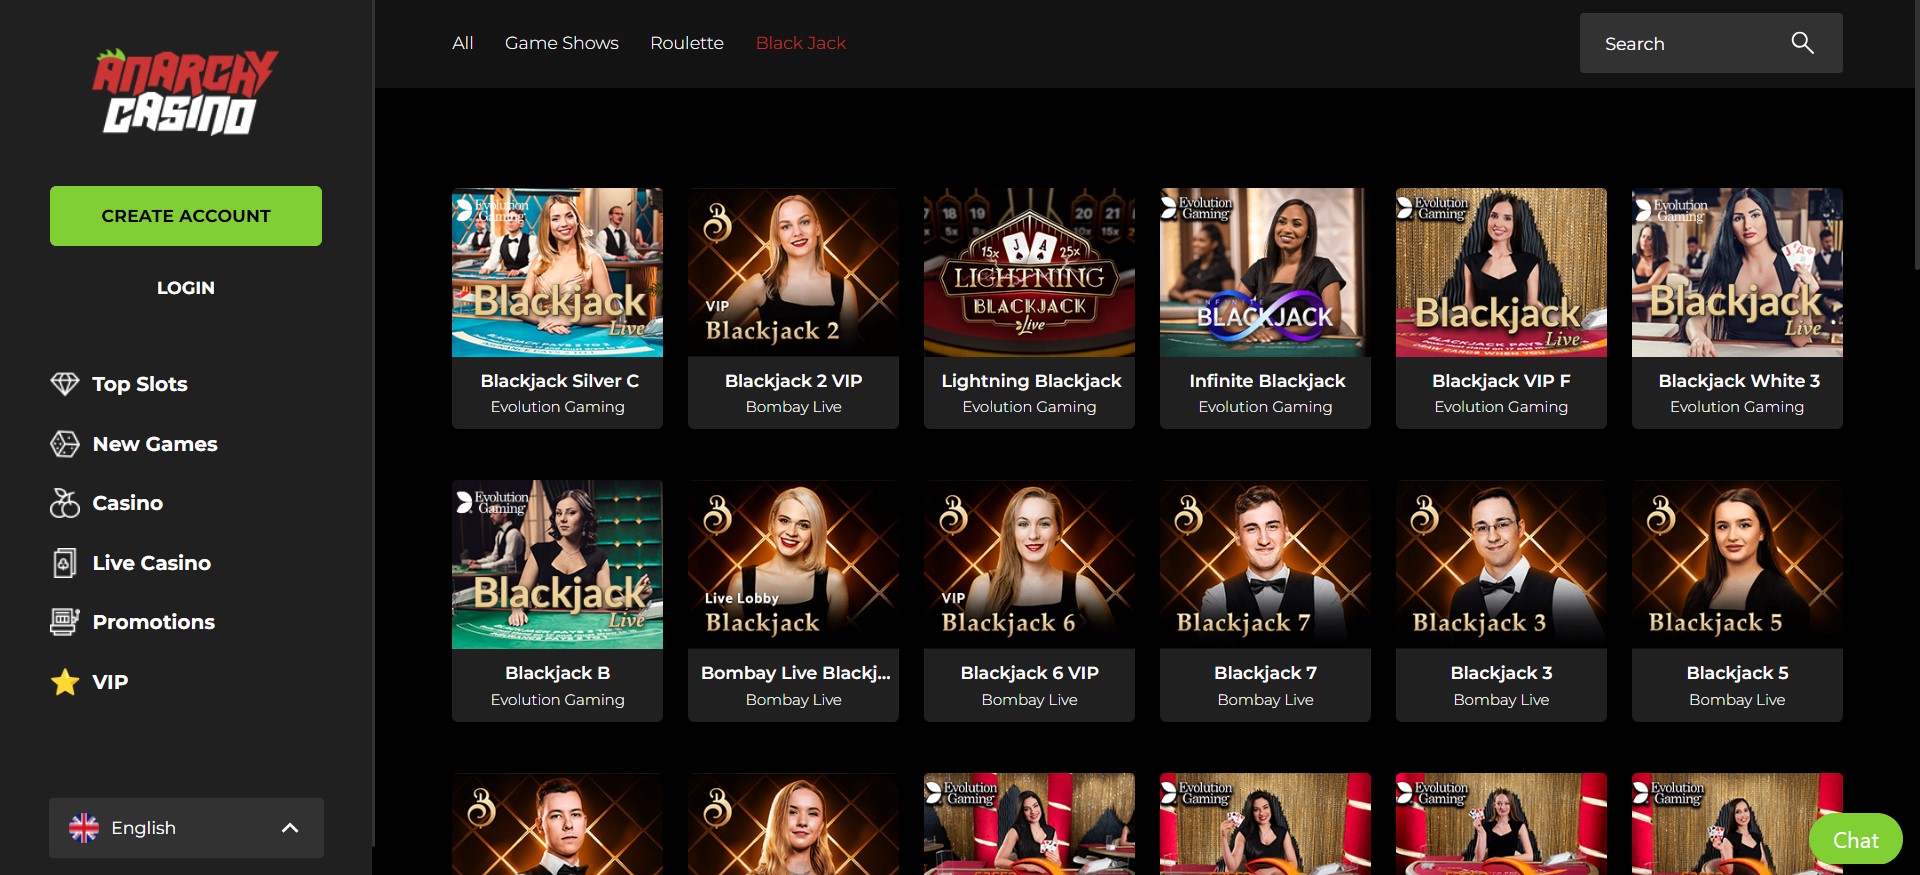Open Blackjack White 3 game thumbnail
This screenshot has width=1920, height=875.
[x=1737, y=272]
